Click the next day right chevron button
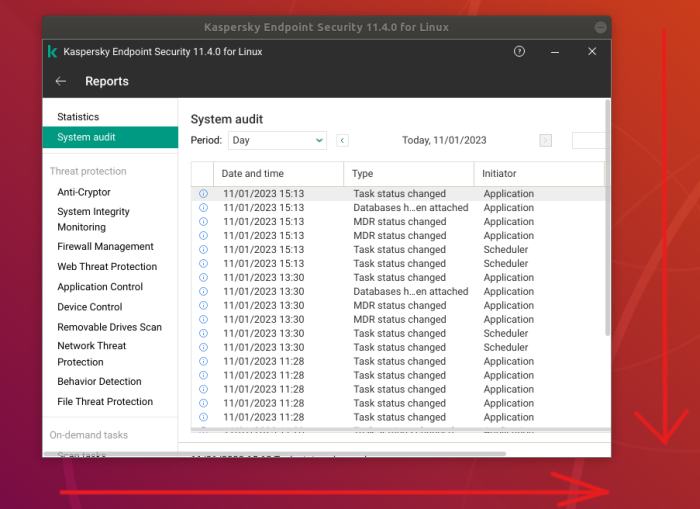Image resolution: width=700 pixels, height=509 pixels. 545,140
